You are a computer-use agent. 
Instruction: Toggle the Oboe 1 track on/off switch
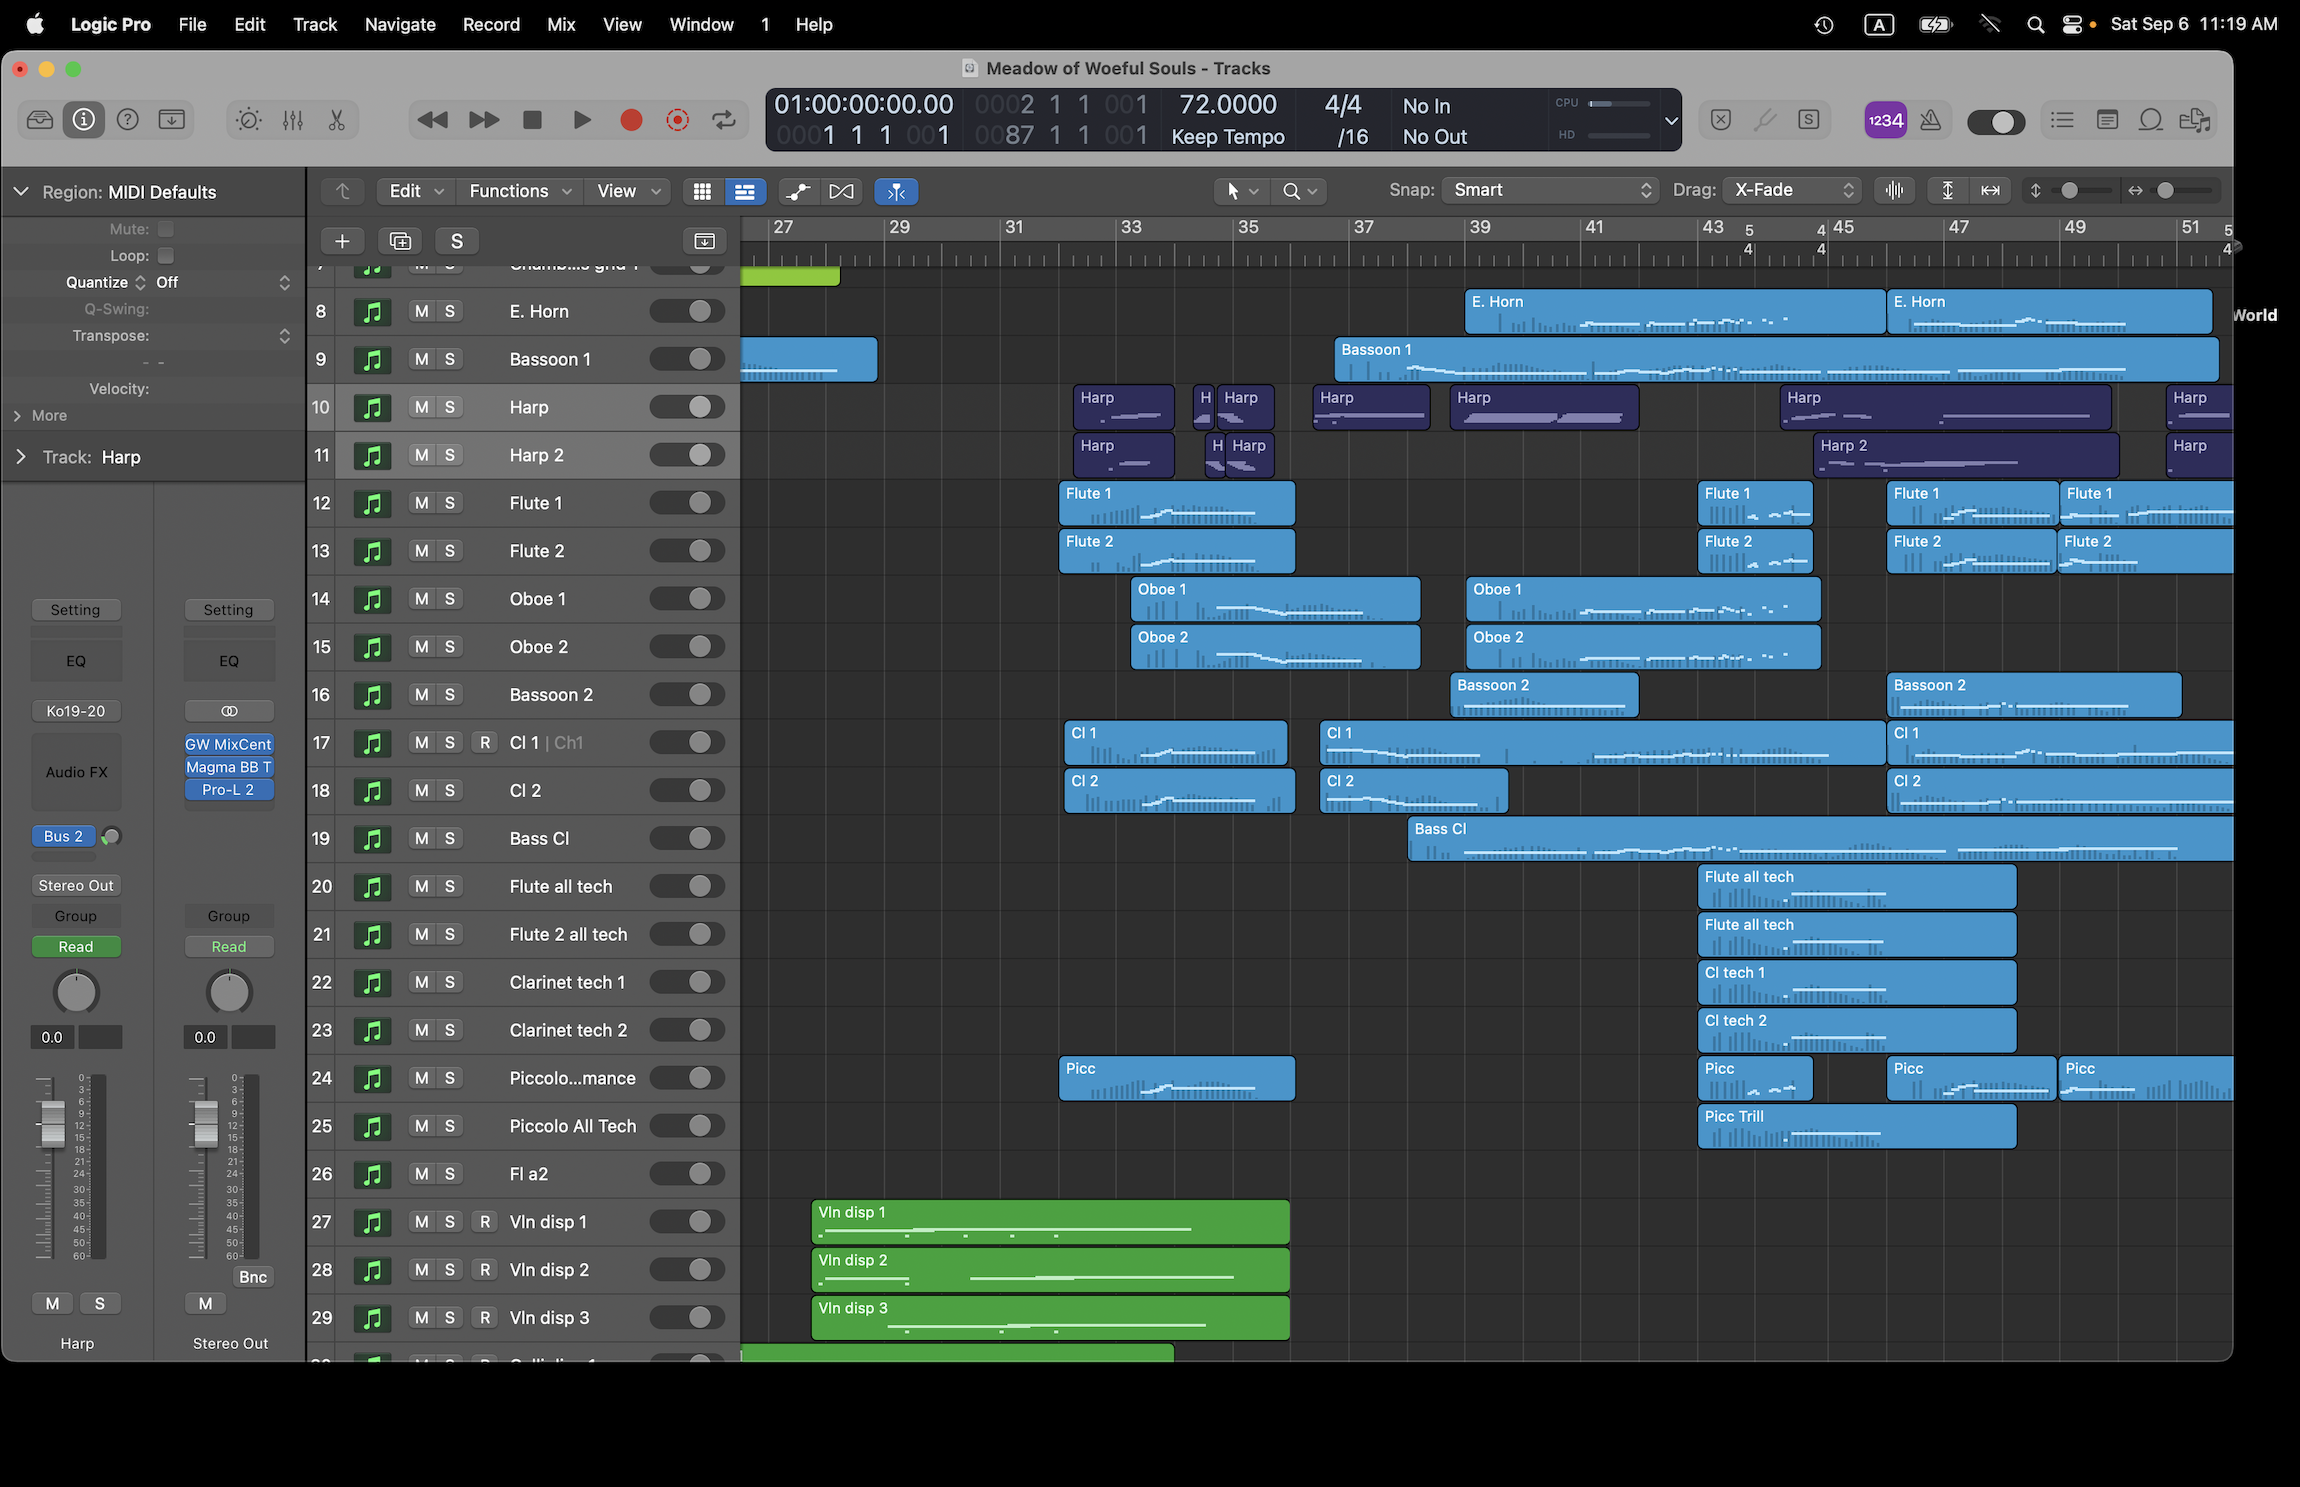pyautogui.click(x=688, y=599)
